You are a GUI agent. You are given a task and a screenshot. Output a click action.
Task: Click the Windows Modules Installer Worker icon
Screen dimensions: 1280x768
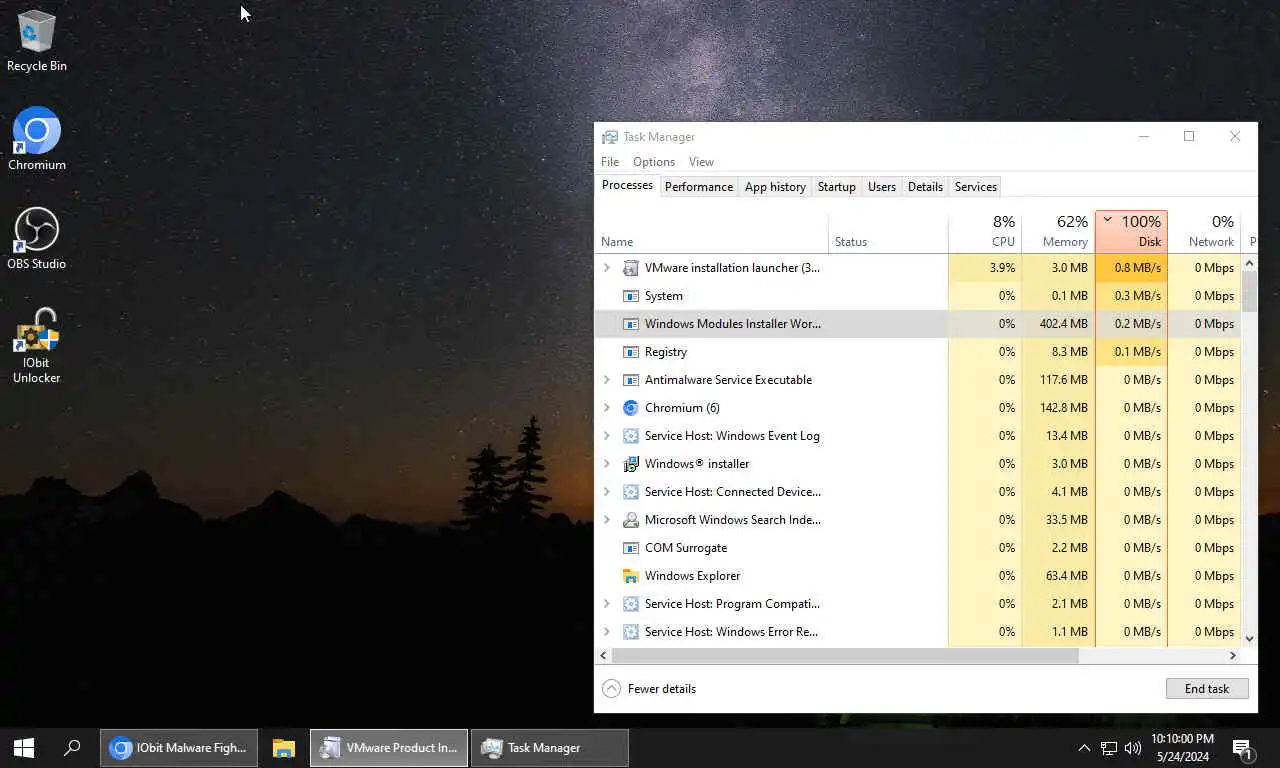click(630, 324)
